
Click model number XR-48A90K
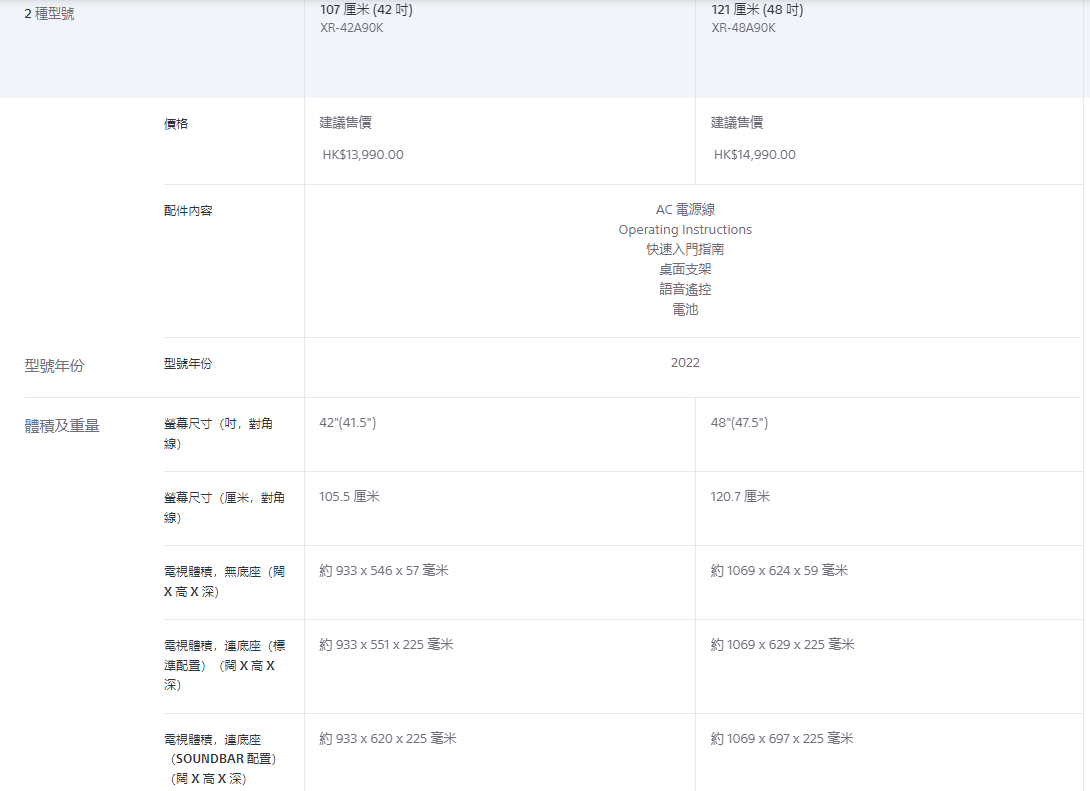pos(743,28)
